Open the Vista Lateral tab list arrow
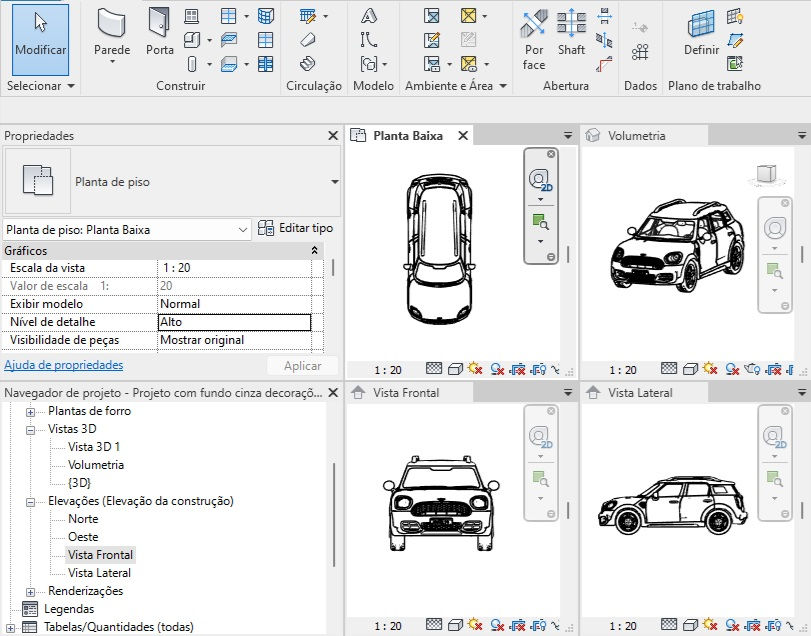Image resolution: width=811 pixels, height=636 pixels. 802,393
